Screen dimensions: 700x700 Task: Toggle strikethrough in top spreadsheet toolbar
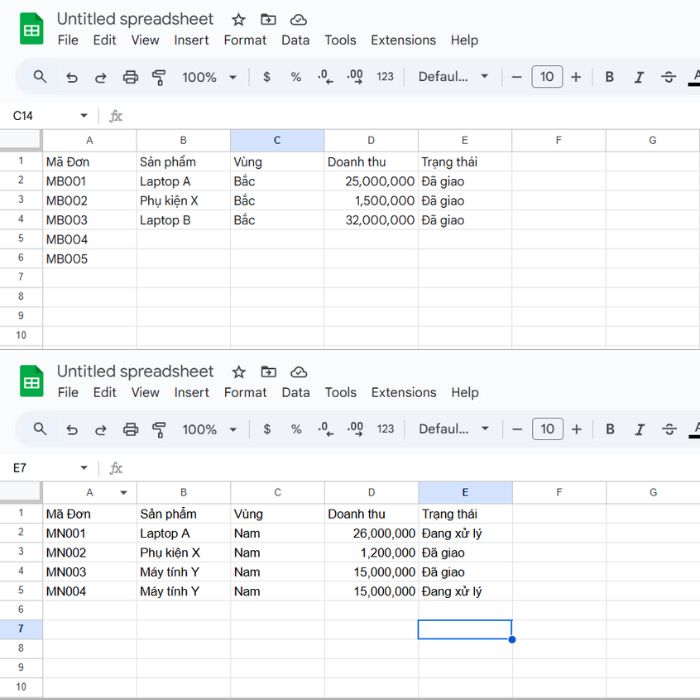tap(668, 77)
